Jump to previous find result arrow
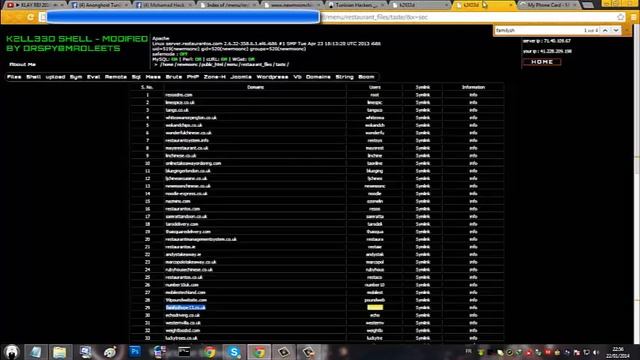 click(605, 31)
